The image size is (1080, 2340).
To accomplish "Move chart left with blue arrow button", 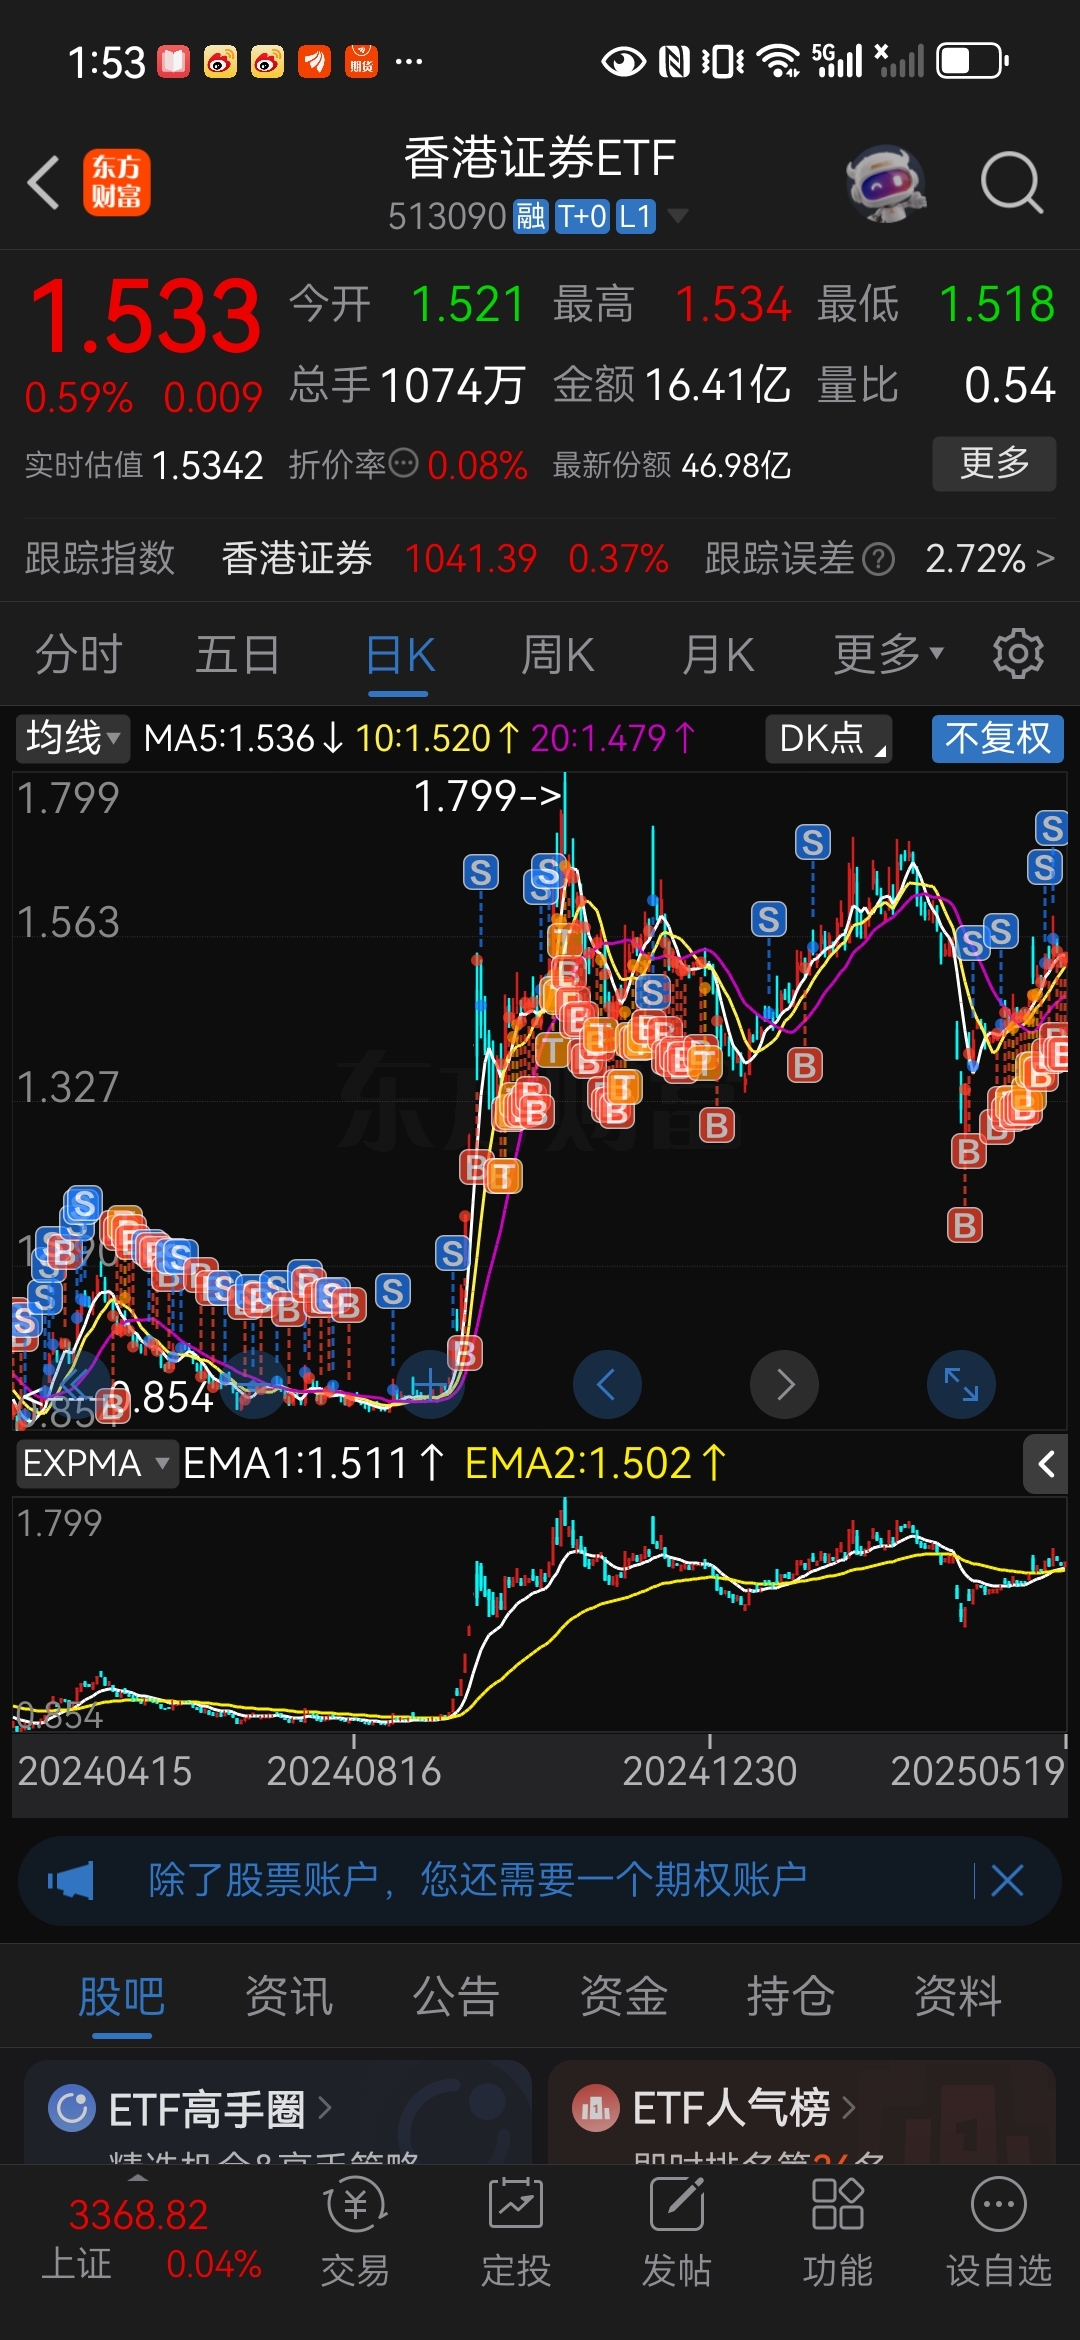I will [607, 1385].
